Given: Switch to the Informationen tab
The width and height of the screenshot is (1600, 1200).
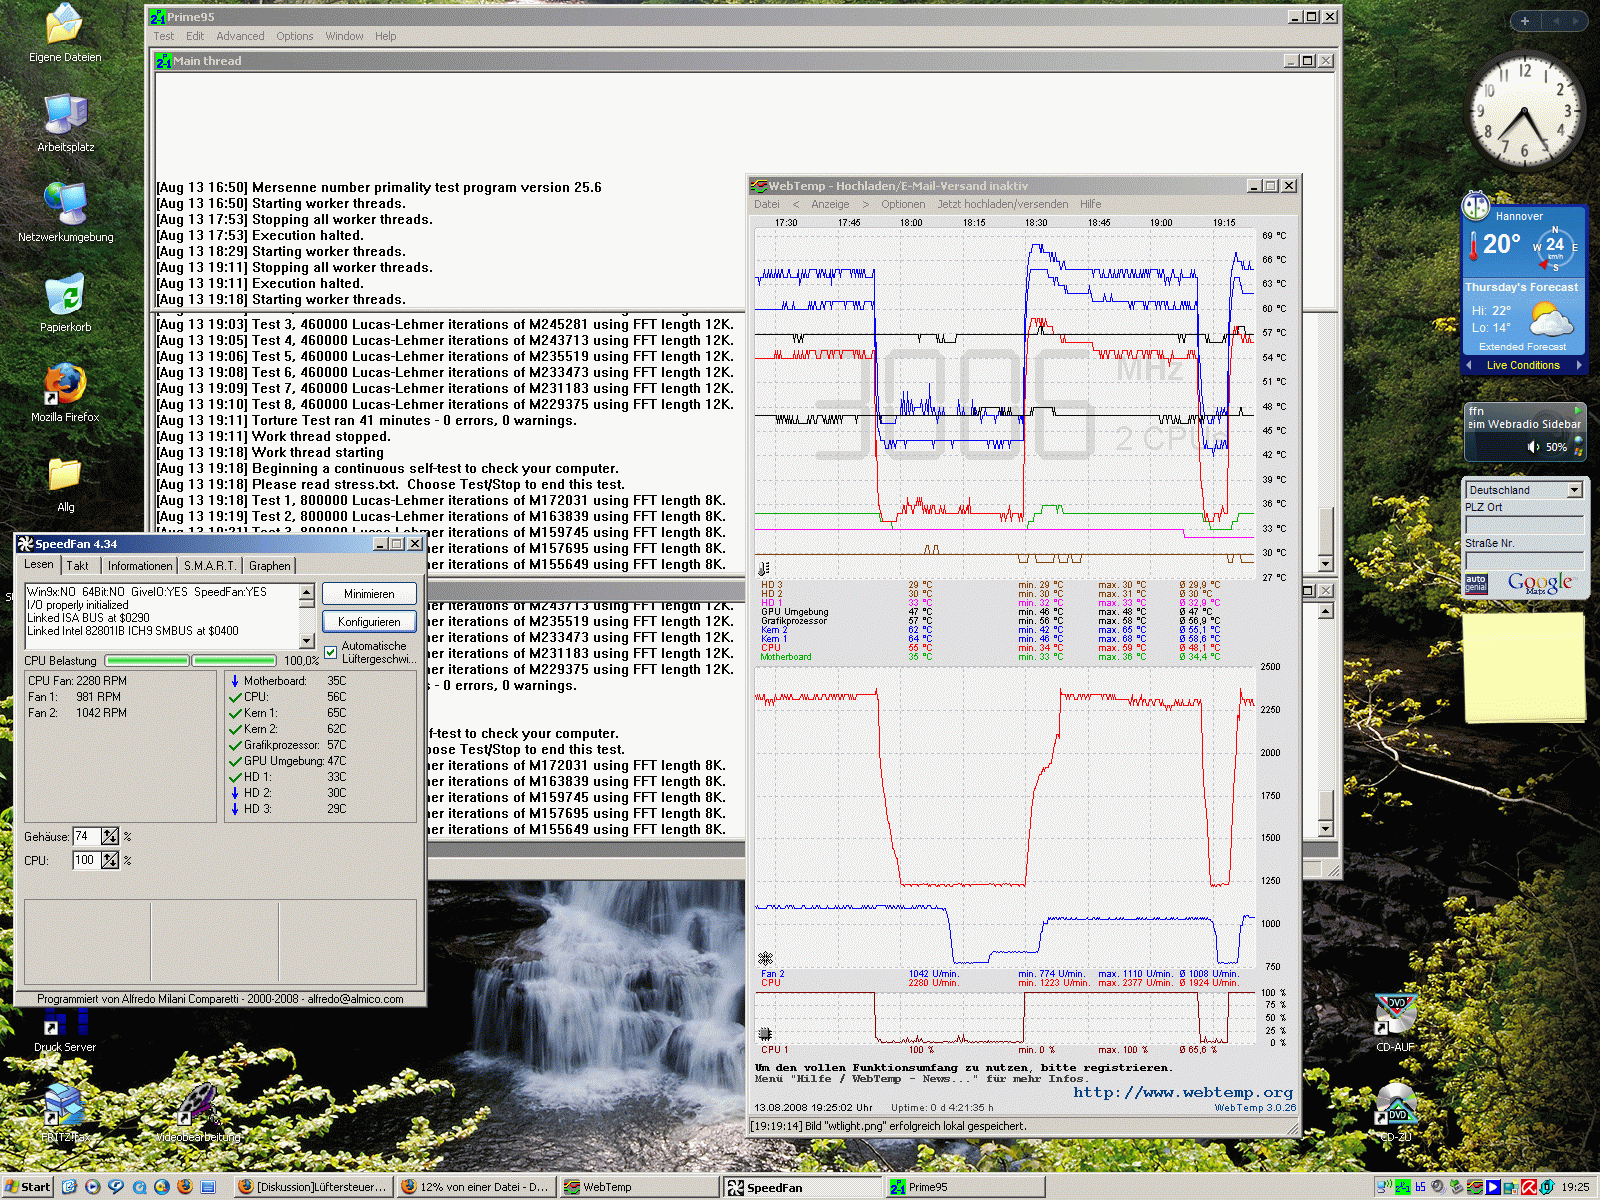Looking at the screenshot, I should (x=140, y=566).
